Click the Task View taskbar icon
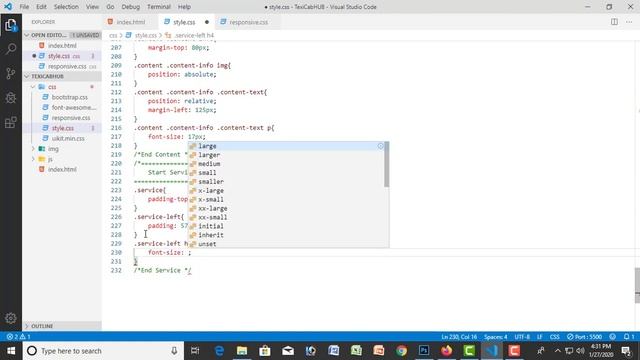 [195, 351]
